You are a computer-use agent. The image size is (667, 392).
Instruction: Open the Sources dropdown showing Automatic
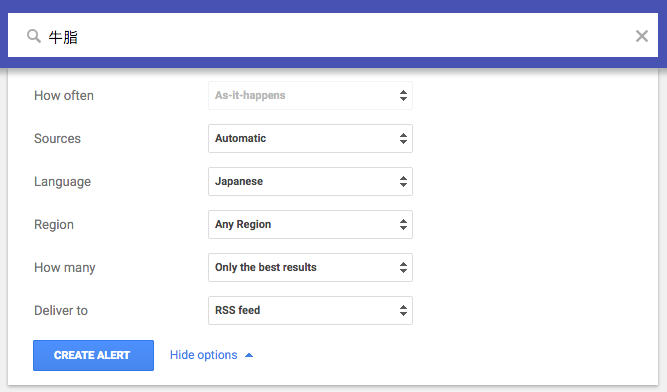(310, 138)
